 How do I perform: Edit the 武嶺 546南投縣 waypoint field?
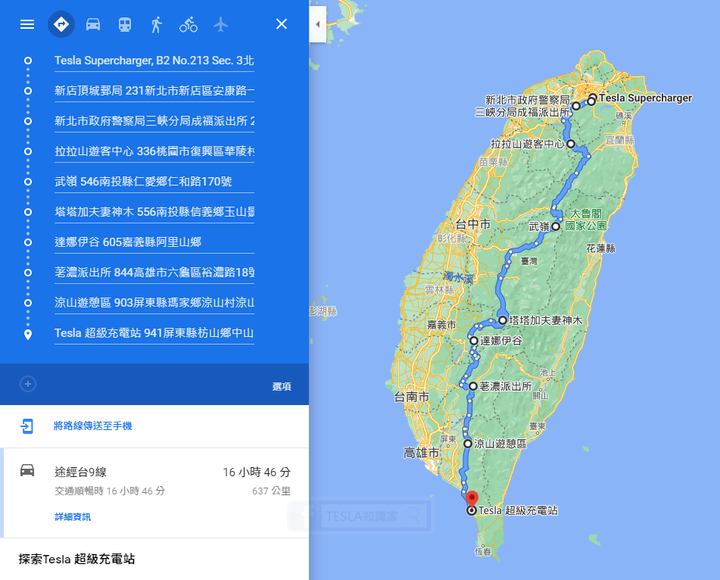click(154, 182)
